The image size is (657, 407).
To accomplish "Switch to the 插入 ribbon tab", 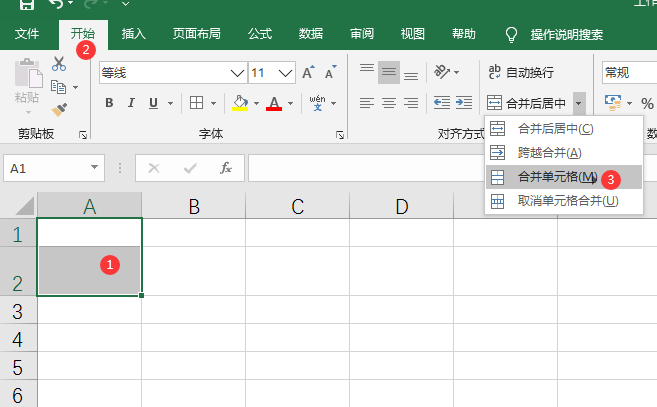I will point(134,34).
